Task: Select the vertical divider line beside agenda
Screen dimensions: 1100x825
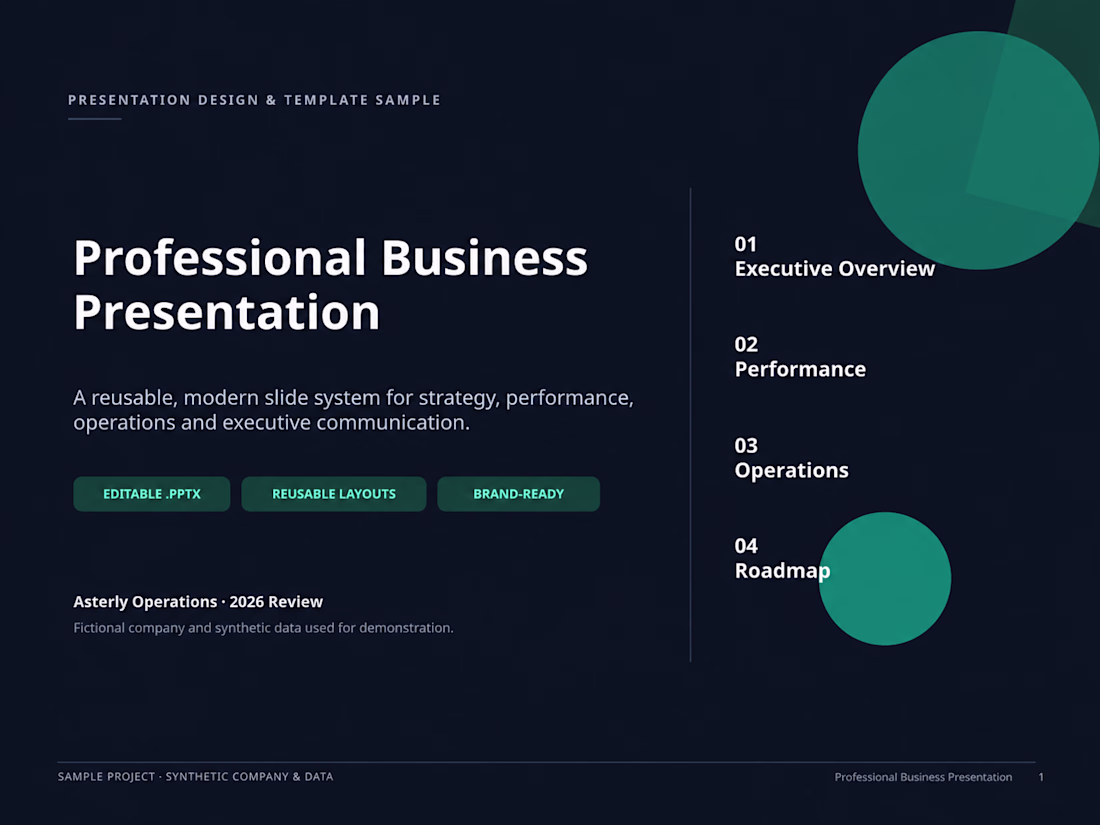Action: (690, 424)
